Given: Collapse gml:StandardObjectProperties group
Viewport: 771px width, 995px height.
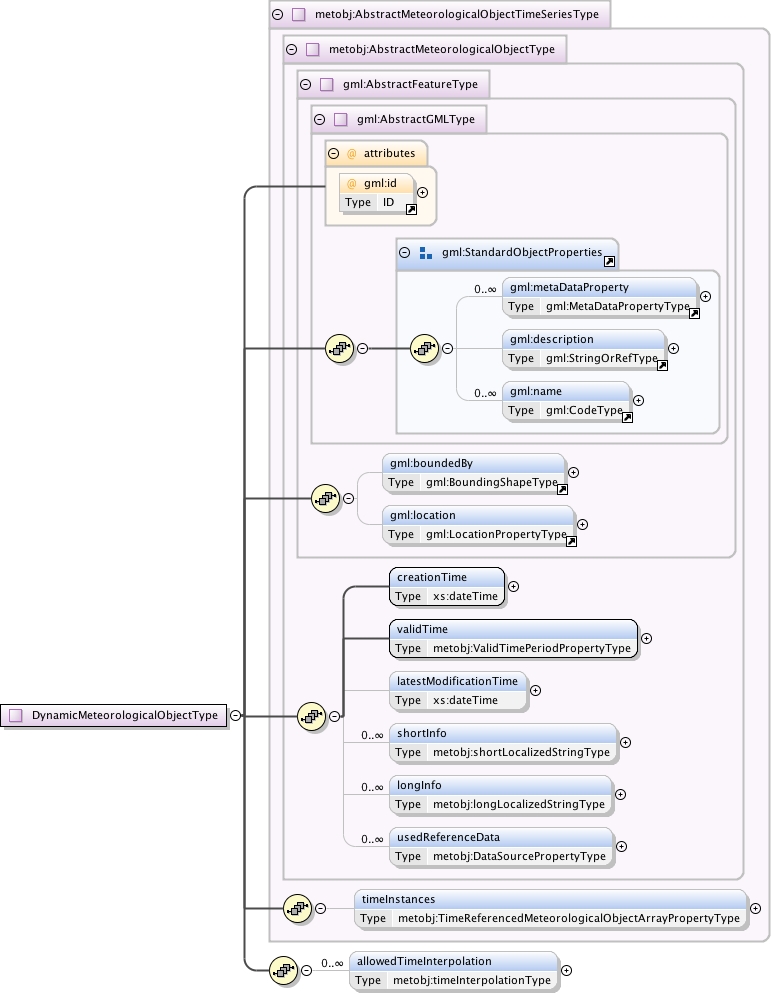Looking at the screenshot, I should point(404,252).
